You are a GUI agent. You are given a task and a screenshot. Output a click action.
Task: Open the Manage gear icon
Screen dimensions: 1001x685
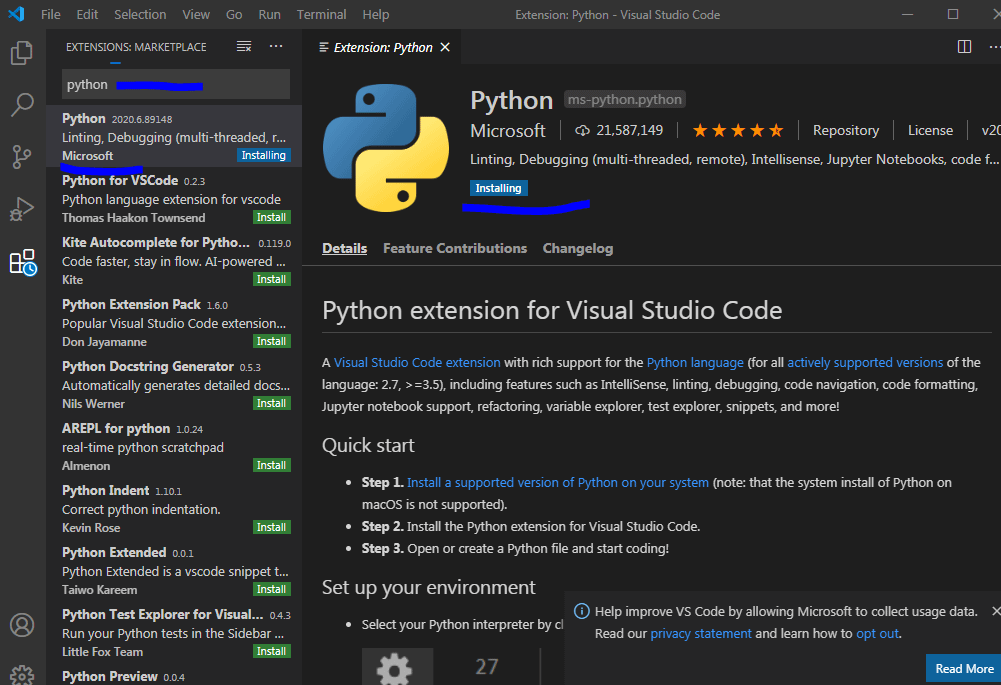point(22,675)
